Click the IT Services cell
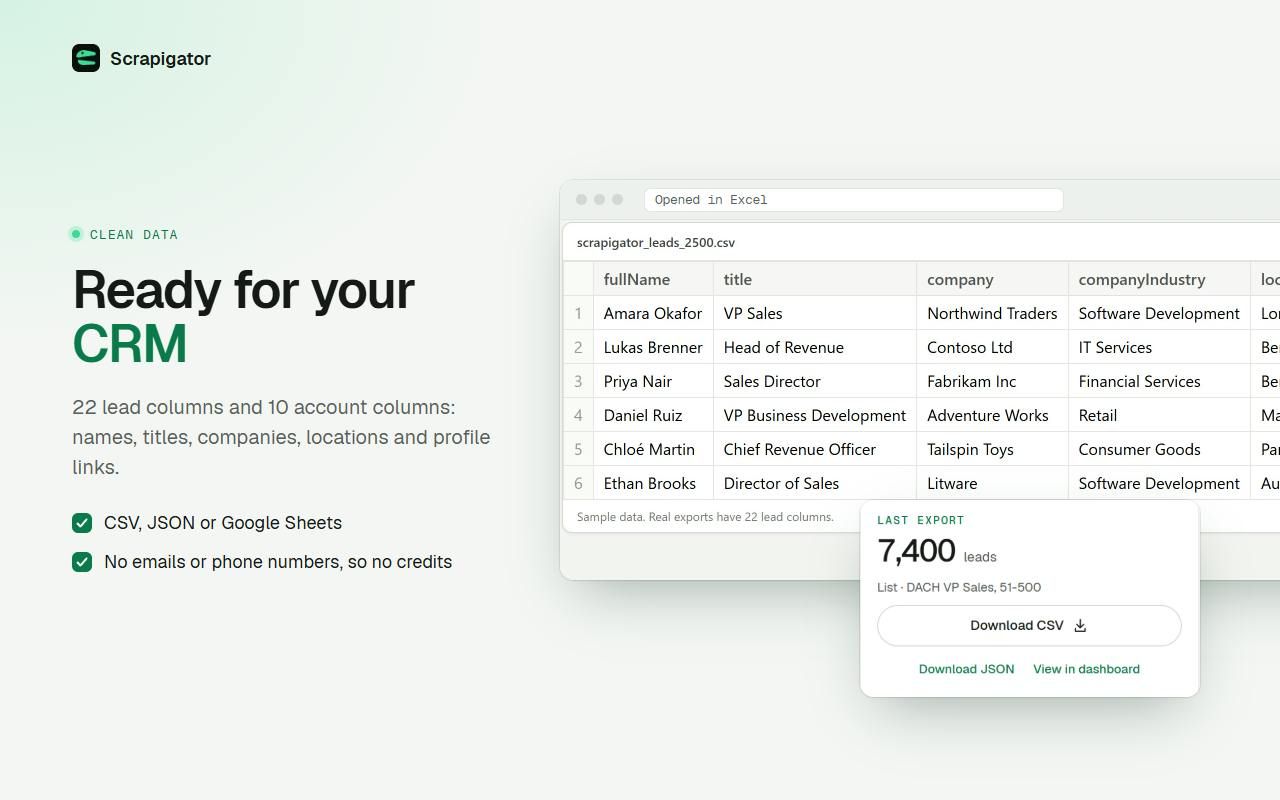The height and width of the screenshot is (800, 1280). point(1159,347)
